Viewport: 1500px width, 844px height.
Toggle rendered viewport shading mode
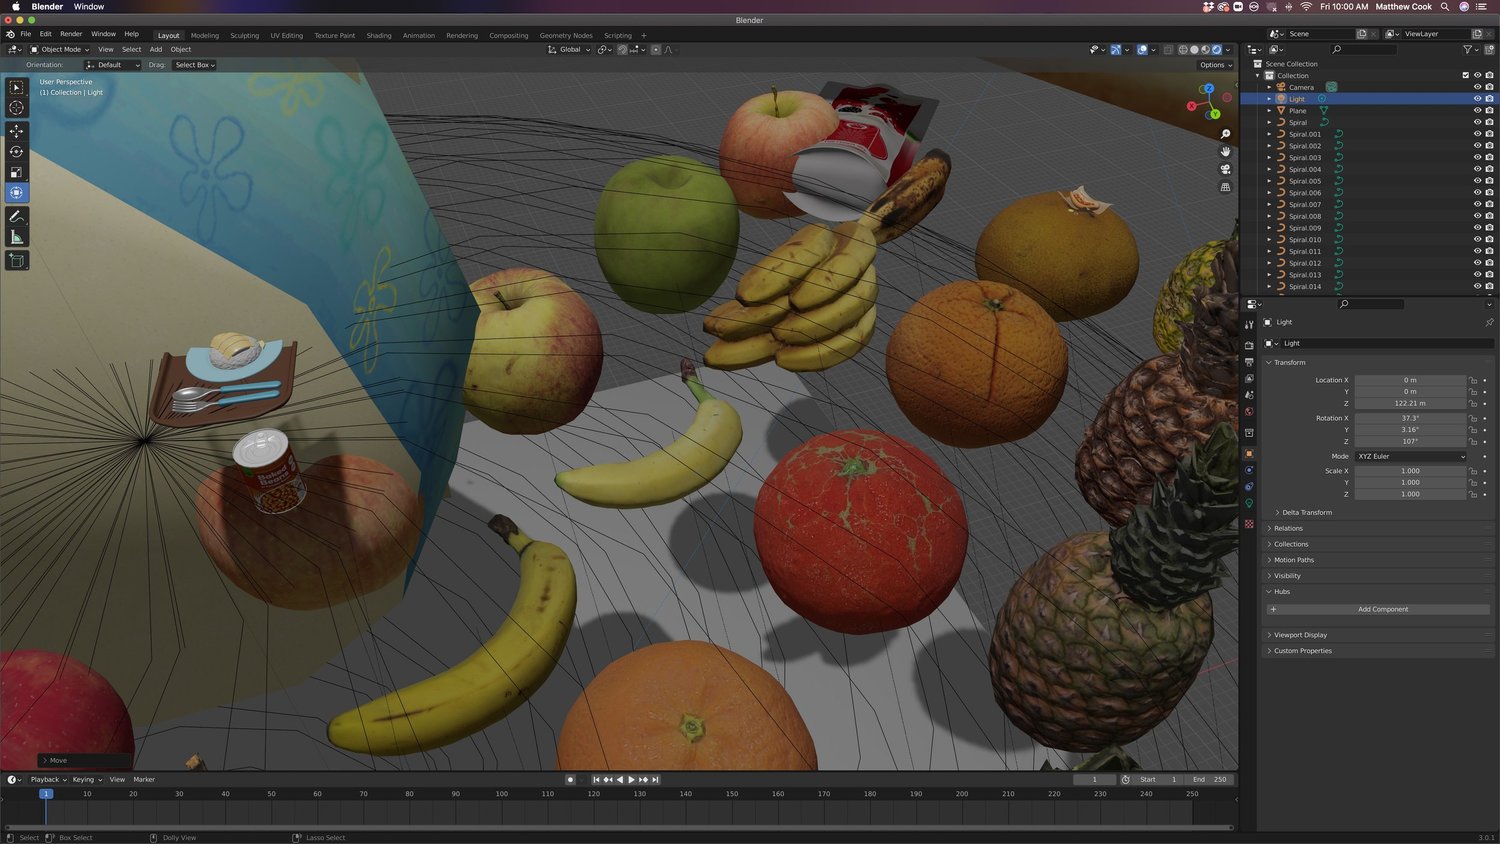click(1216, 49)
